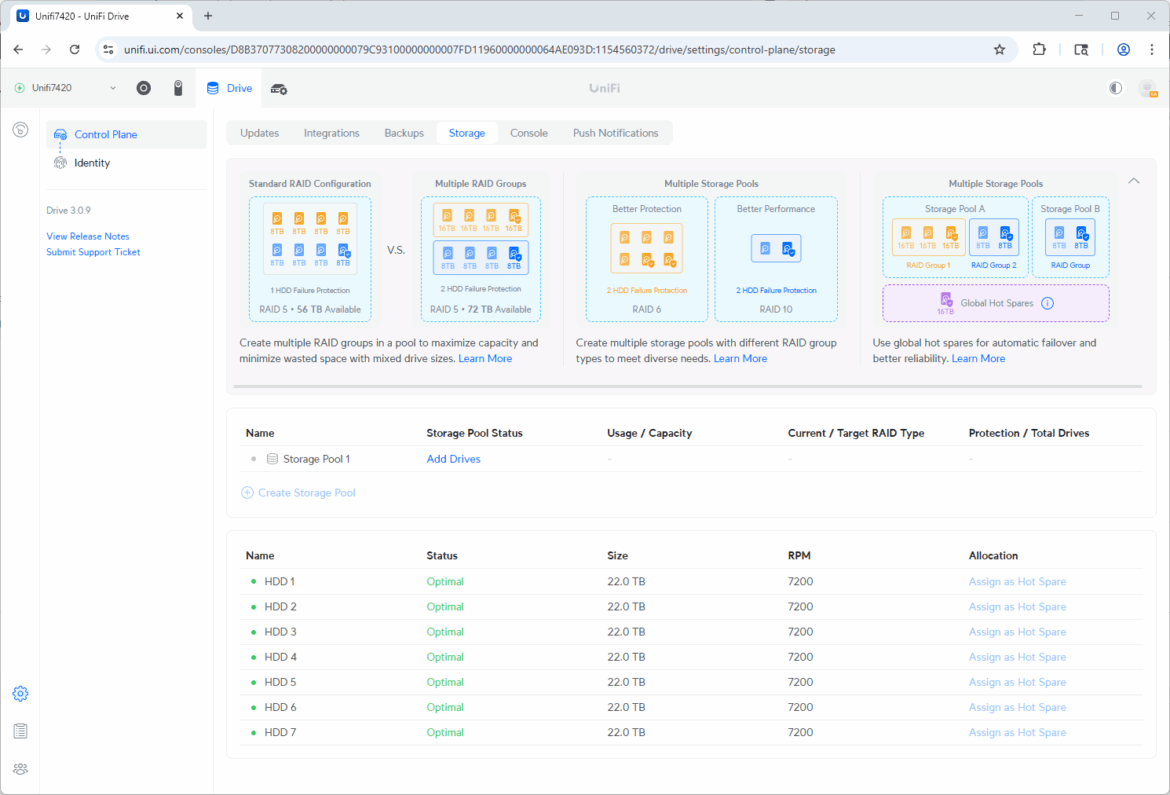This screenshot has width=1170, height=795.
Task: Open the UniFi Network app icon
Action: click(x=144, y=88)
